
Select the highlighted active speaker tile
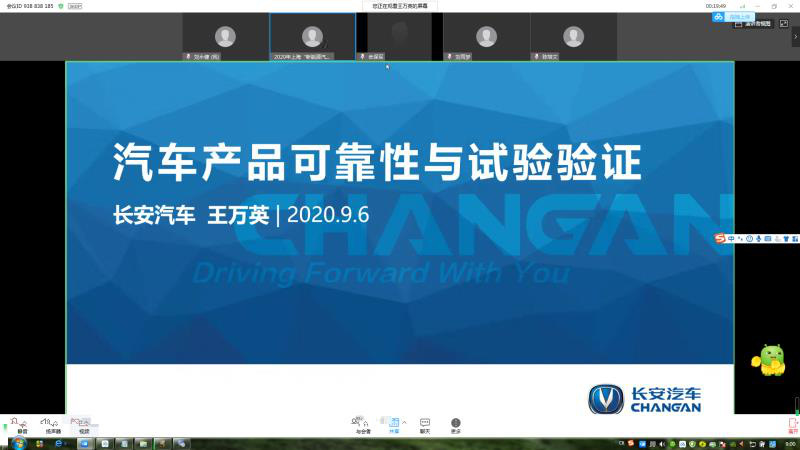tap(312, 37)
